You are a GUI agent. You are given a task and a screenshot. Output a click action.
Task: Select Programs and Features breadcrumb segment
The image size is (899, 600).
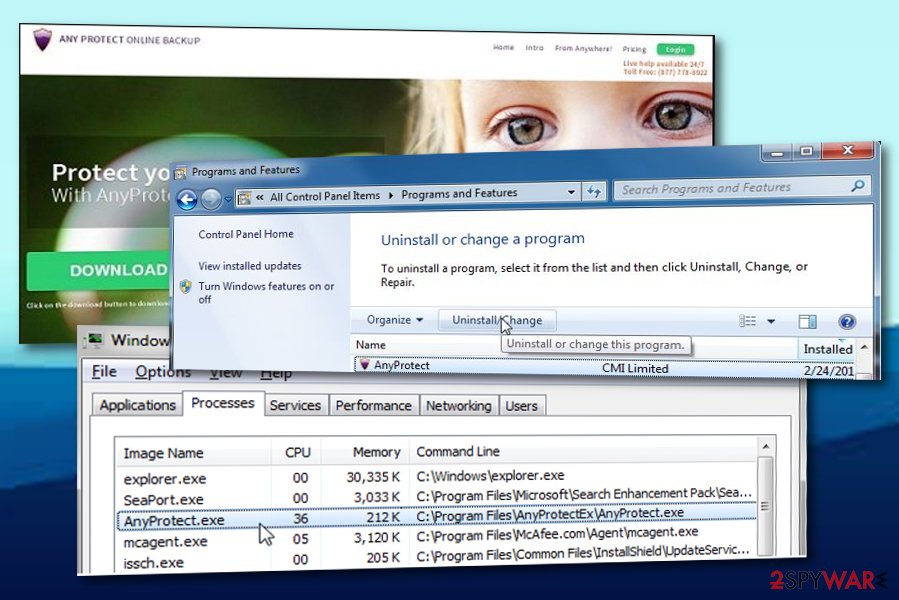(459, 194)
